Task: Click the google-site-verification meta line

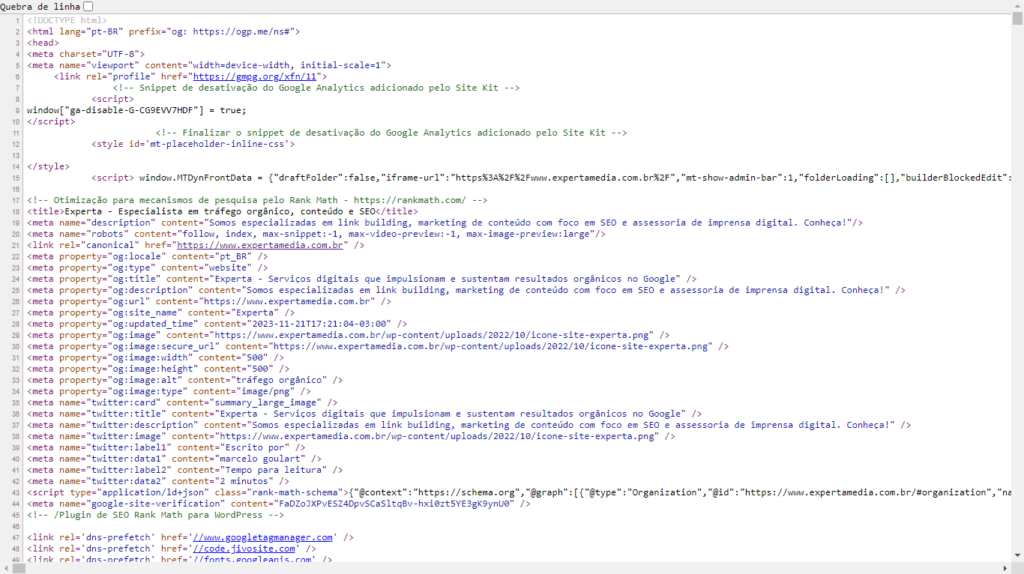Action: click(279, 504)
